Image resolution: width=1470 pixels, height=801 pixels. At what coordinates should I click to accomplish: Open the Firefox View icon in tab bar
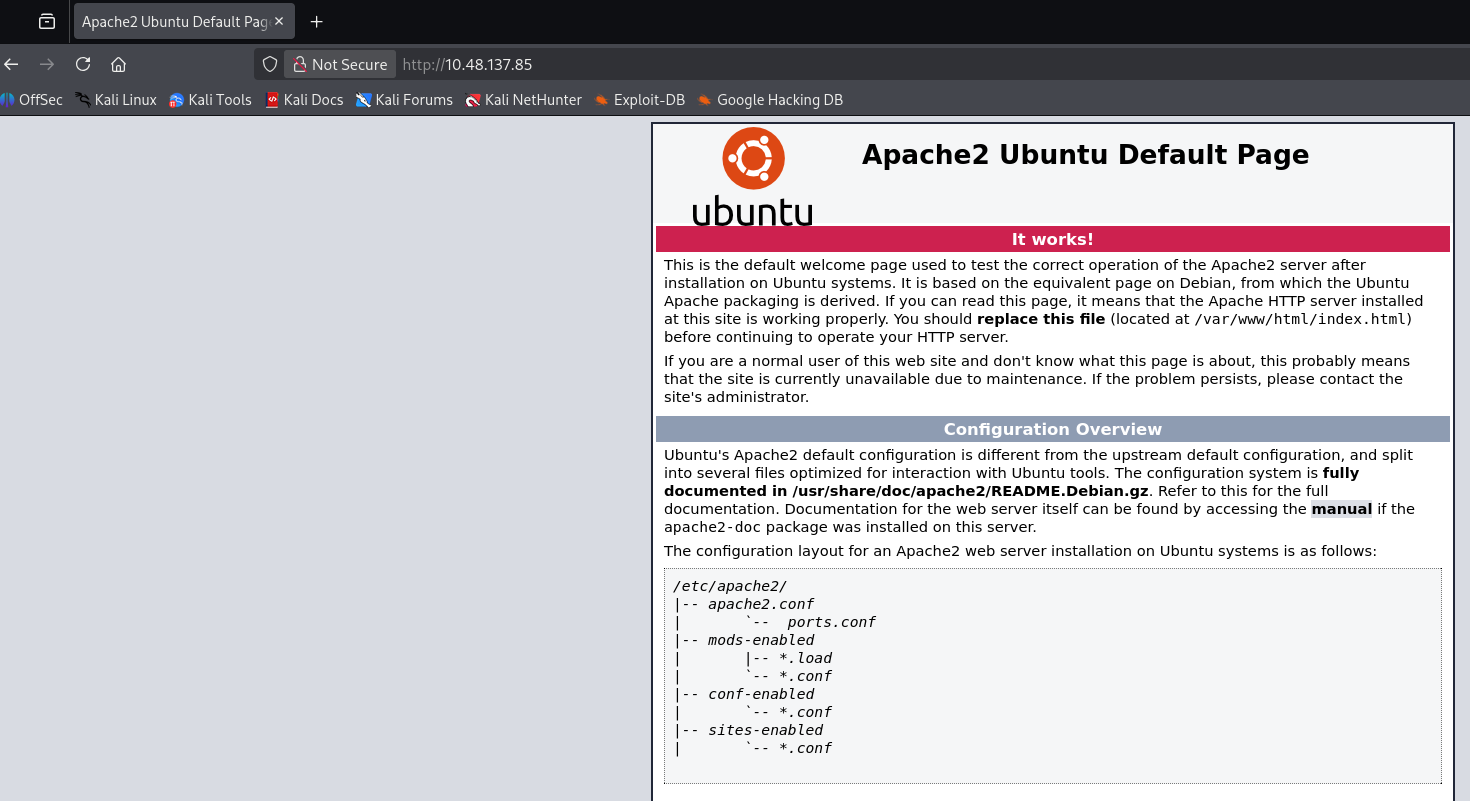coord(46,21)
